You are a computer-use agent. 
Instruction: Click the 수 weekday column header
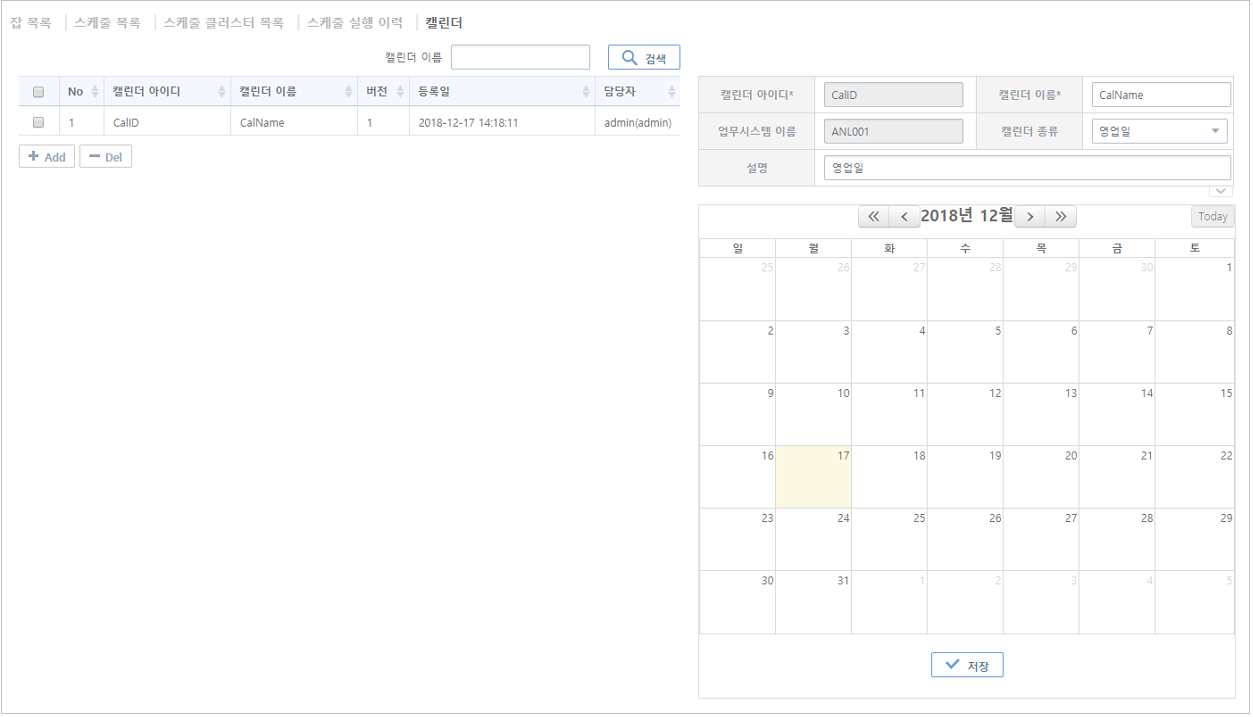pos(966,248)
